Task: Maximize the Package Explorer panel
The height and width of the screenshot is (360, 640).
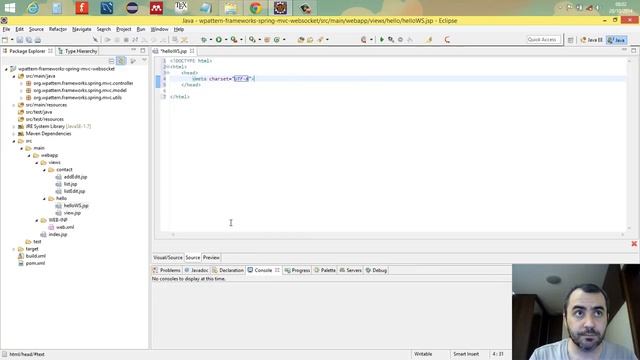Action: pyautogui.click(x=142, y=51)
